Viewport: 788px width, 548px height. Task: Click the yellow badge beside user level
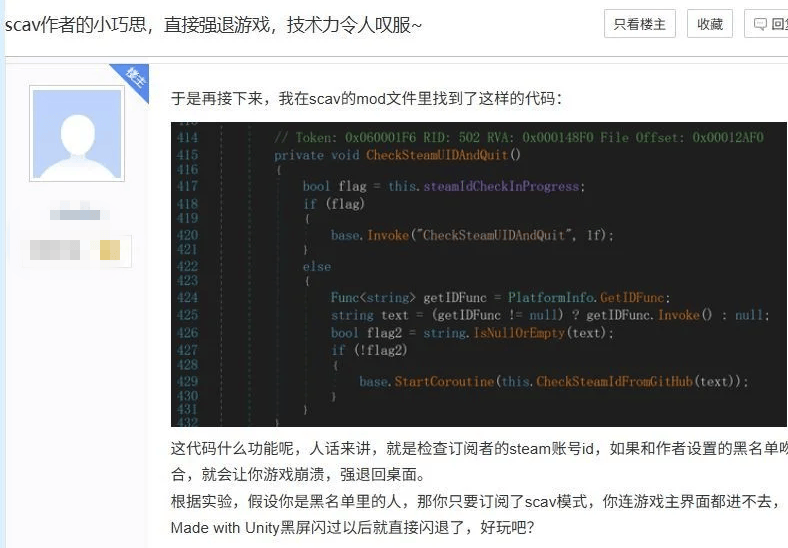(110, 250)
